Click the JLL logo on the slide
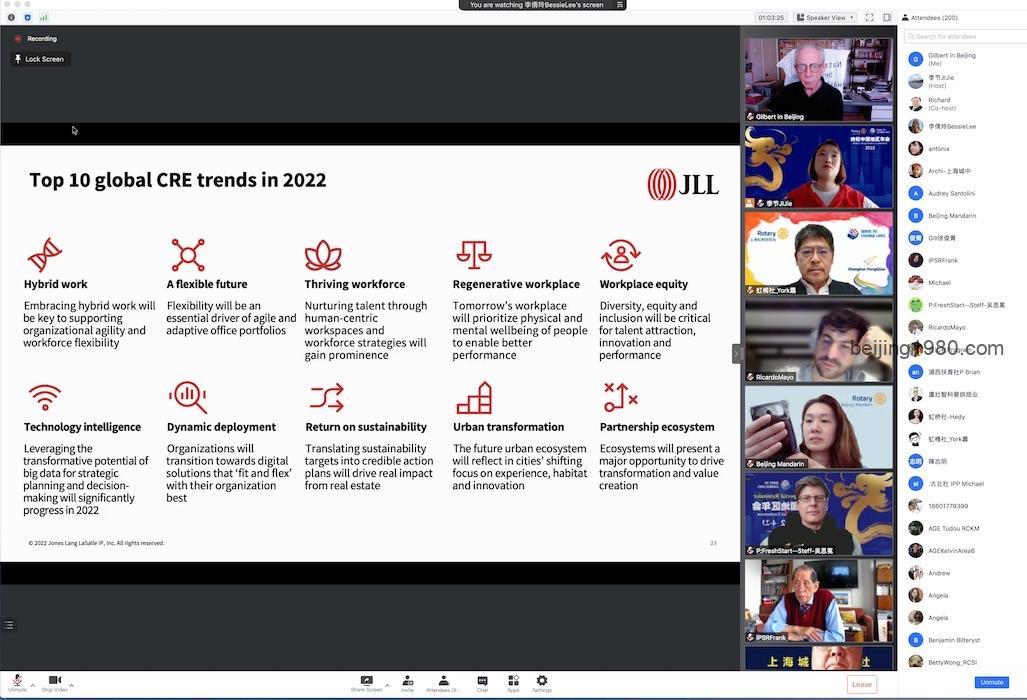This screenshot has height=700, width=1027. point(683,184)
